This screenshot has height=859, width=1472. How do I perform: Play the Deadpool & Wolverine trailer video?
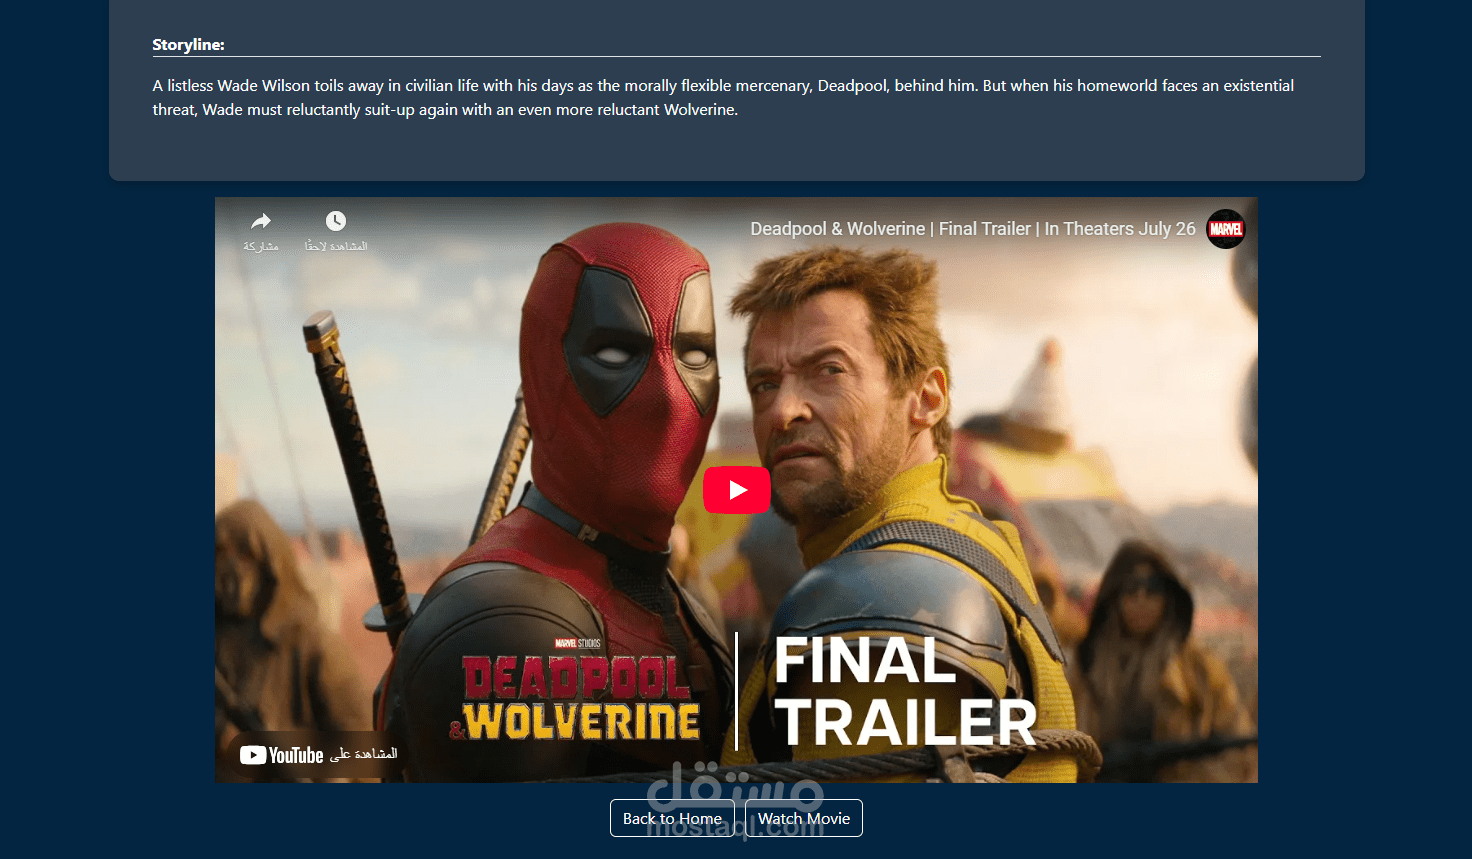[x=737, y=490]
